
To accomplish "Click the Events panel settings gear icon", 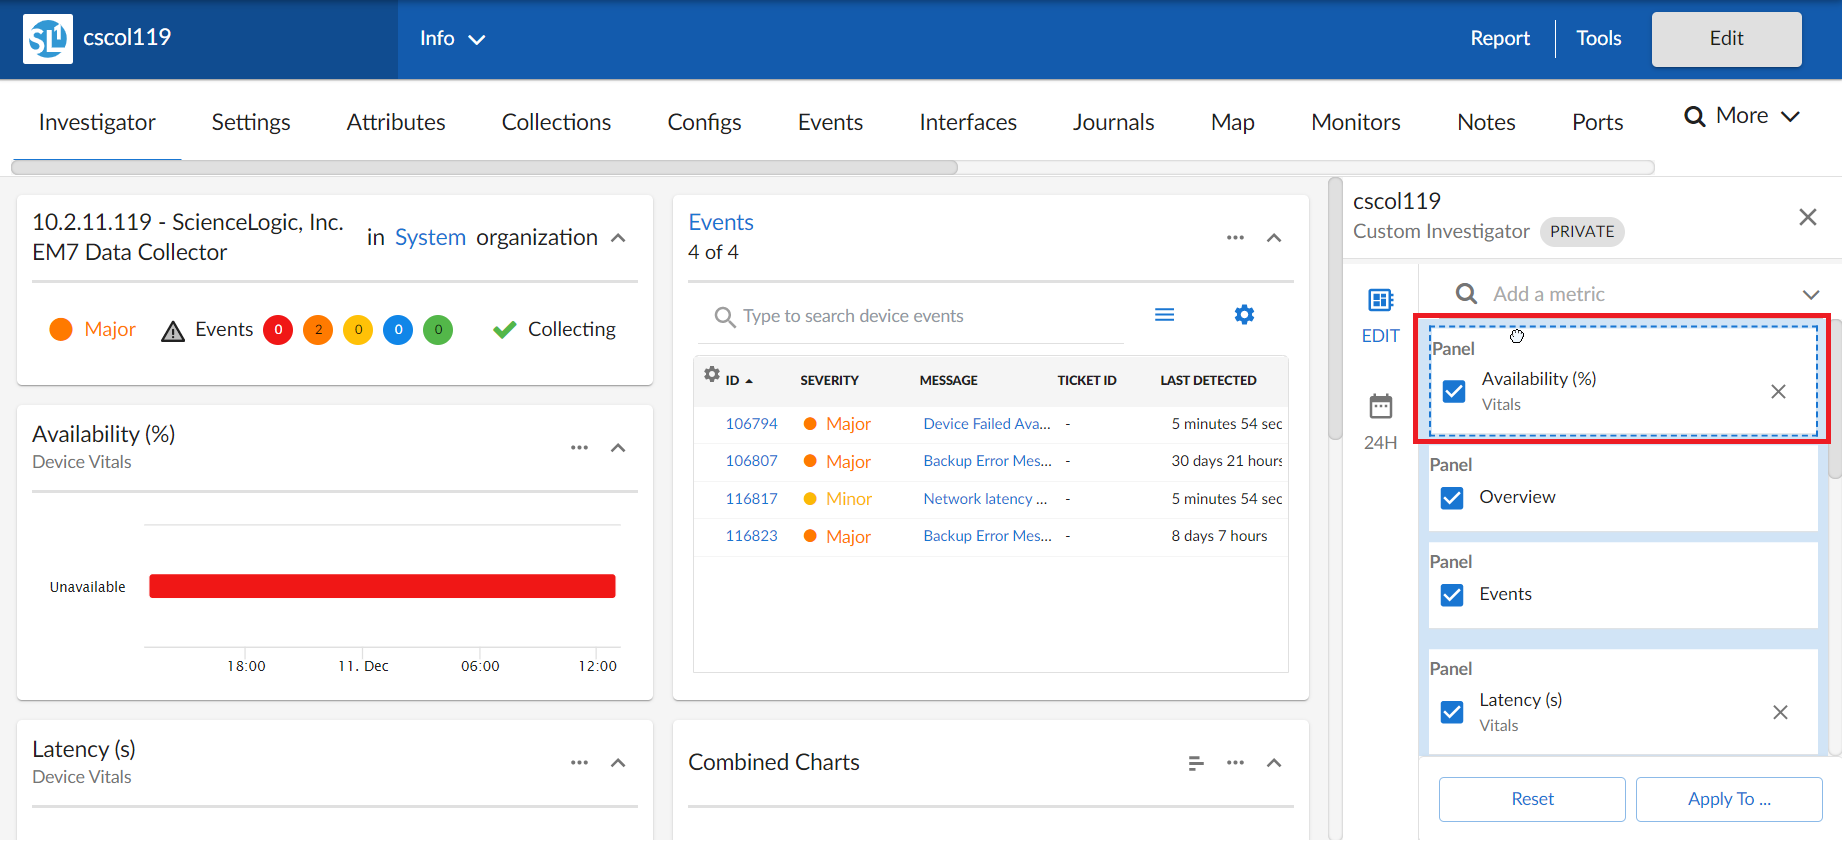I will (1244, 315).
